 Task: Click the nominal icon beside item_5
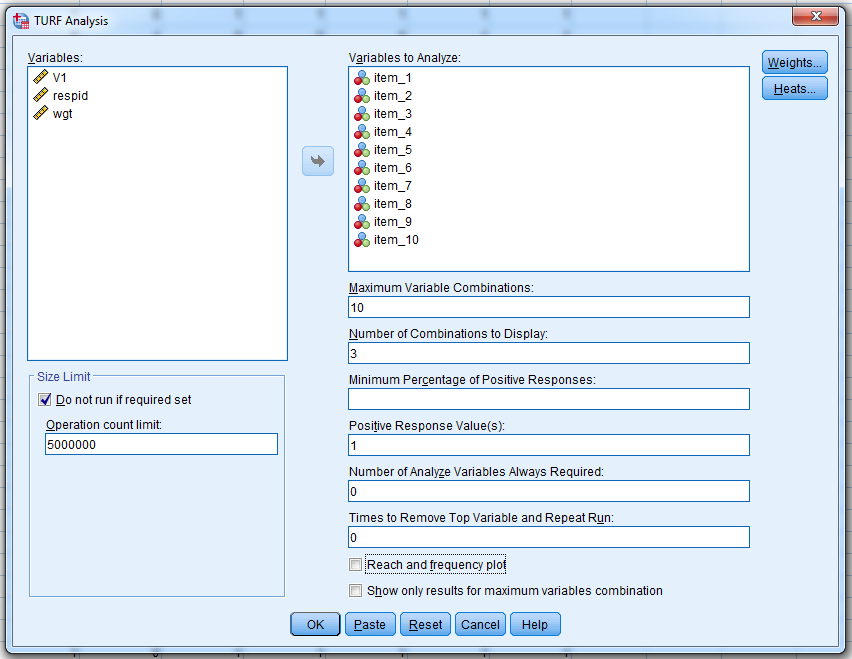[361, 149]
